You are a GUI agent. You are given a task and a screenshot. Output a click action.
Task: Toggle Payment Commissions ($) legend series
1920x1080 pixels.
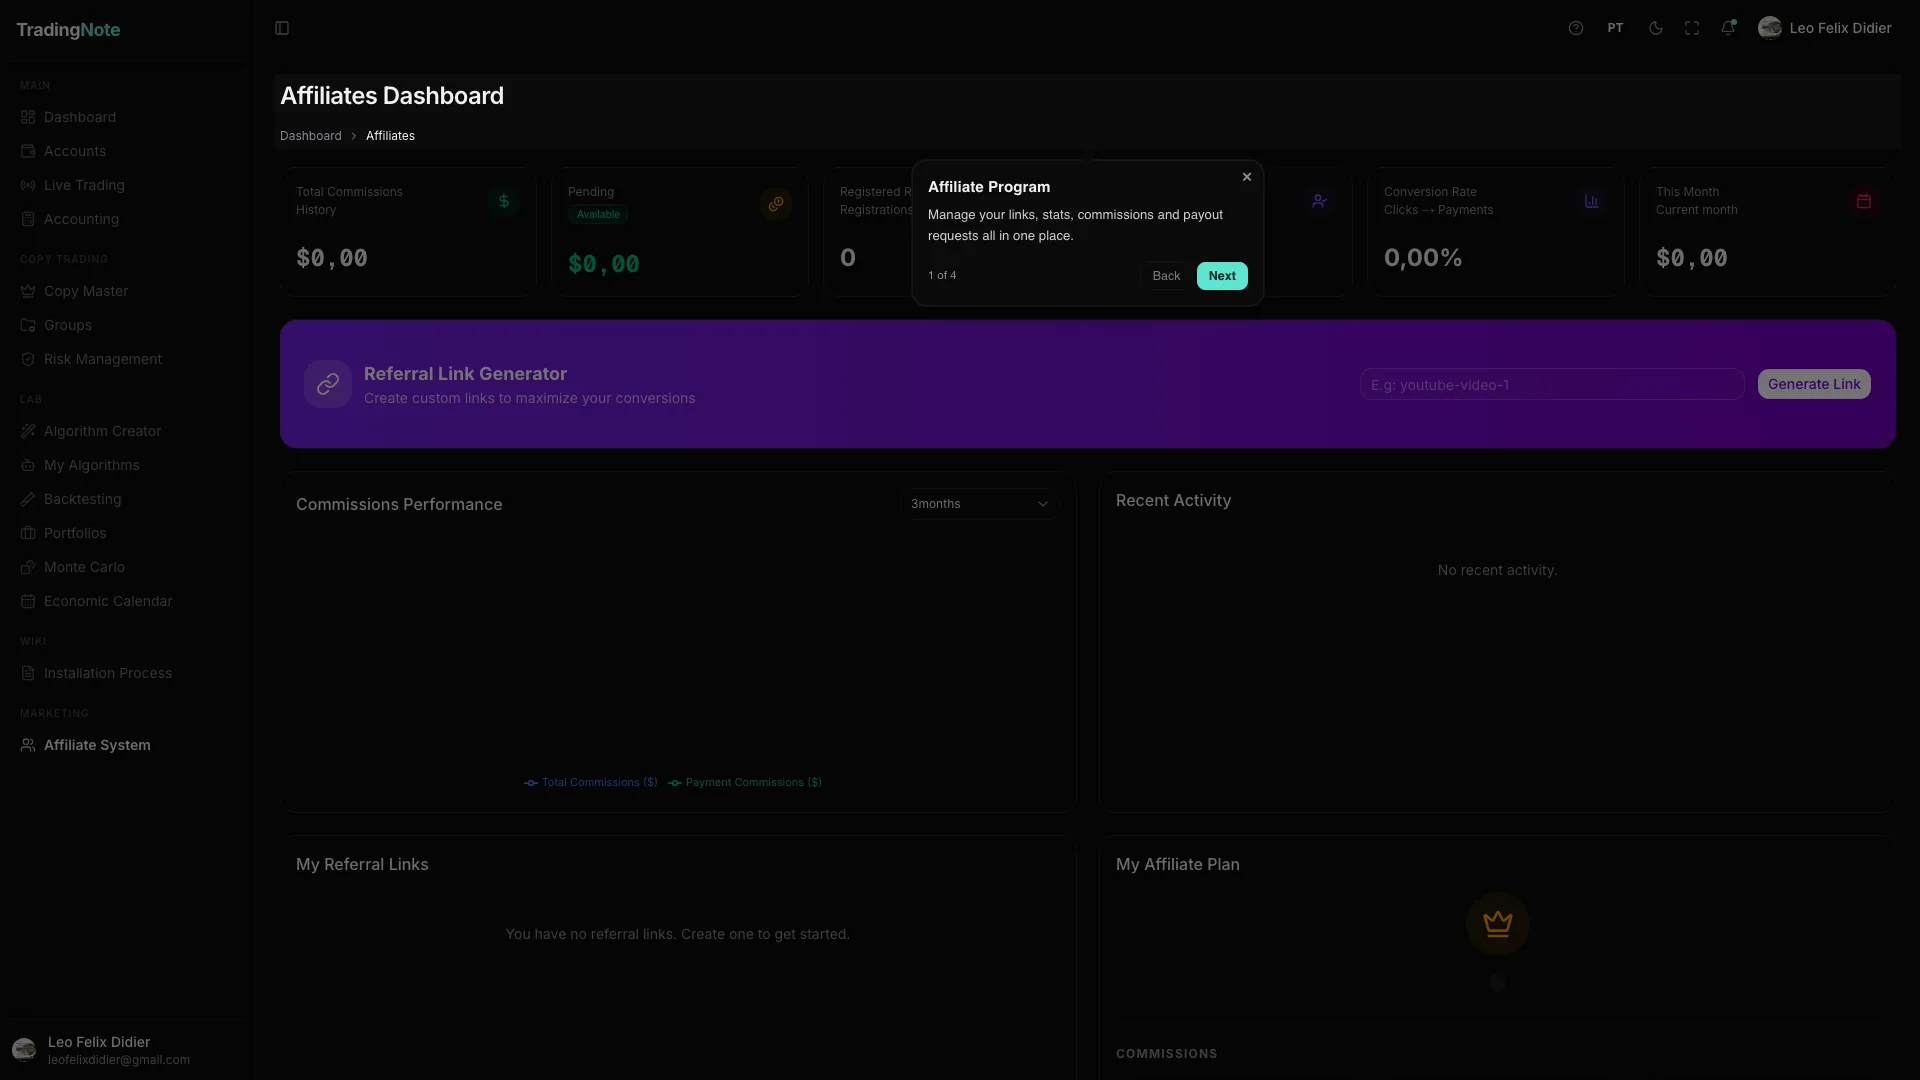745,782
